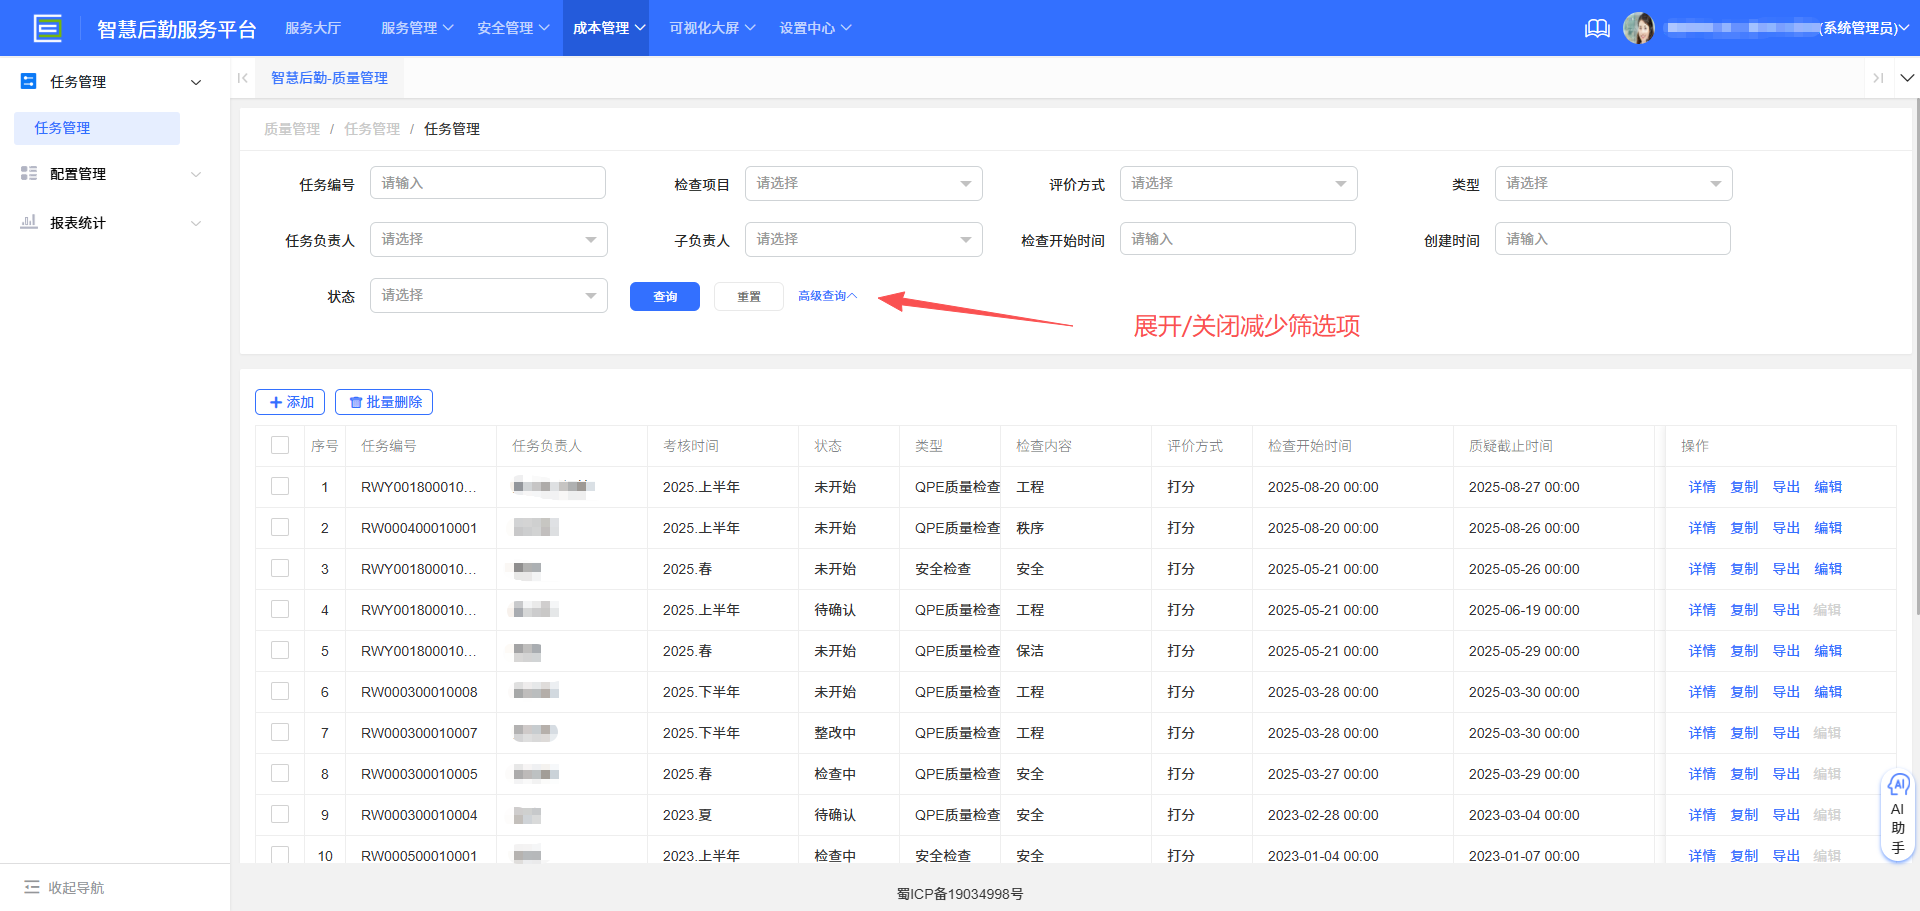Collapse tabs using the left chevron icon
Image resolution: width=1920 pixels, height=911 pixels.
(242, 77)
